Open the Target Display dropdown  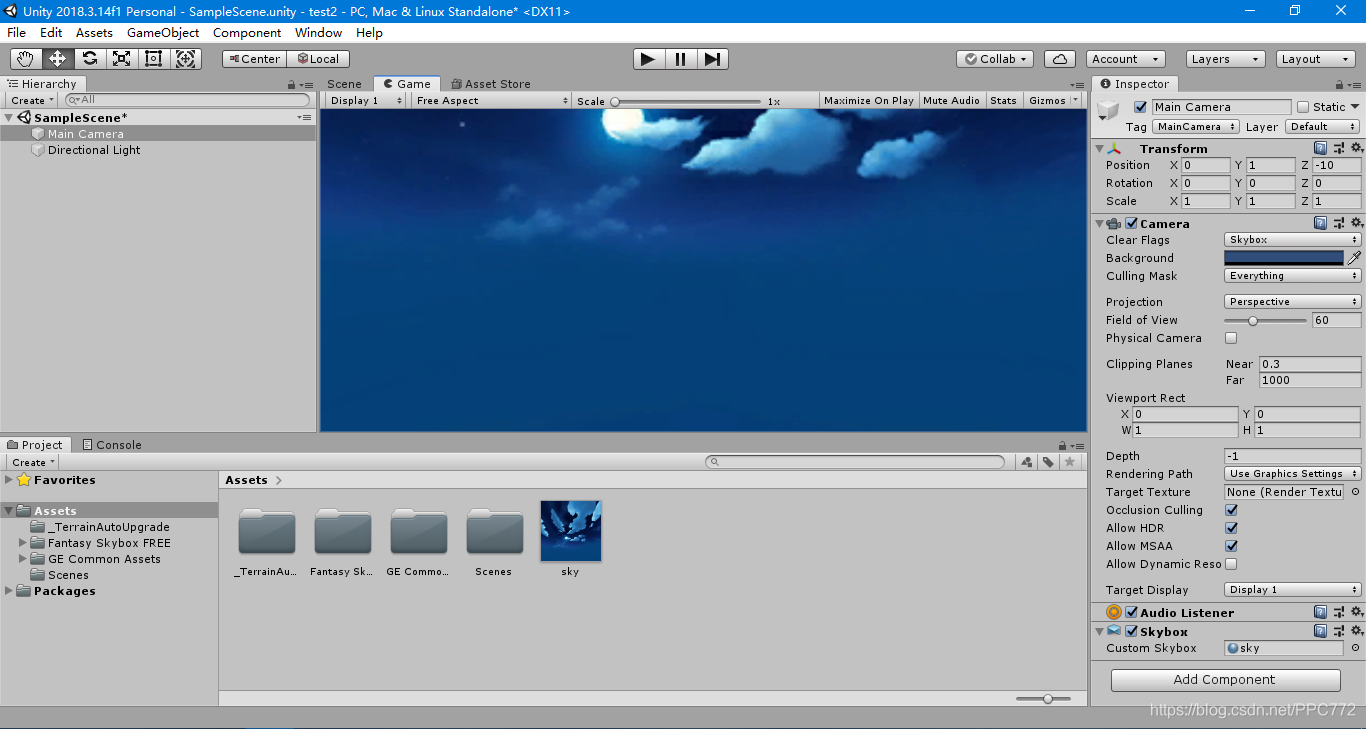[1292, 590]
